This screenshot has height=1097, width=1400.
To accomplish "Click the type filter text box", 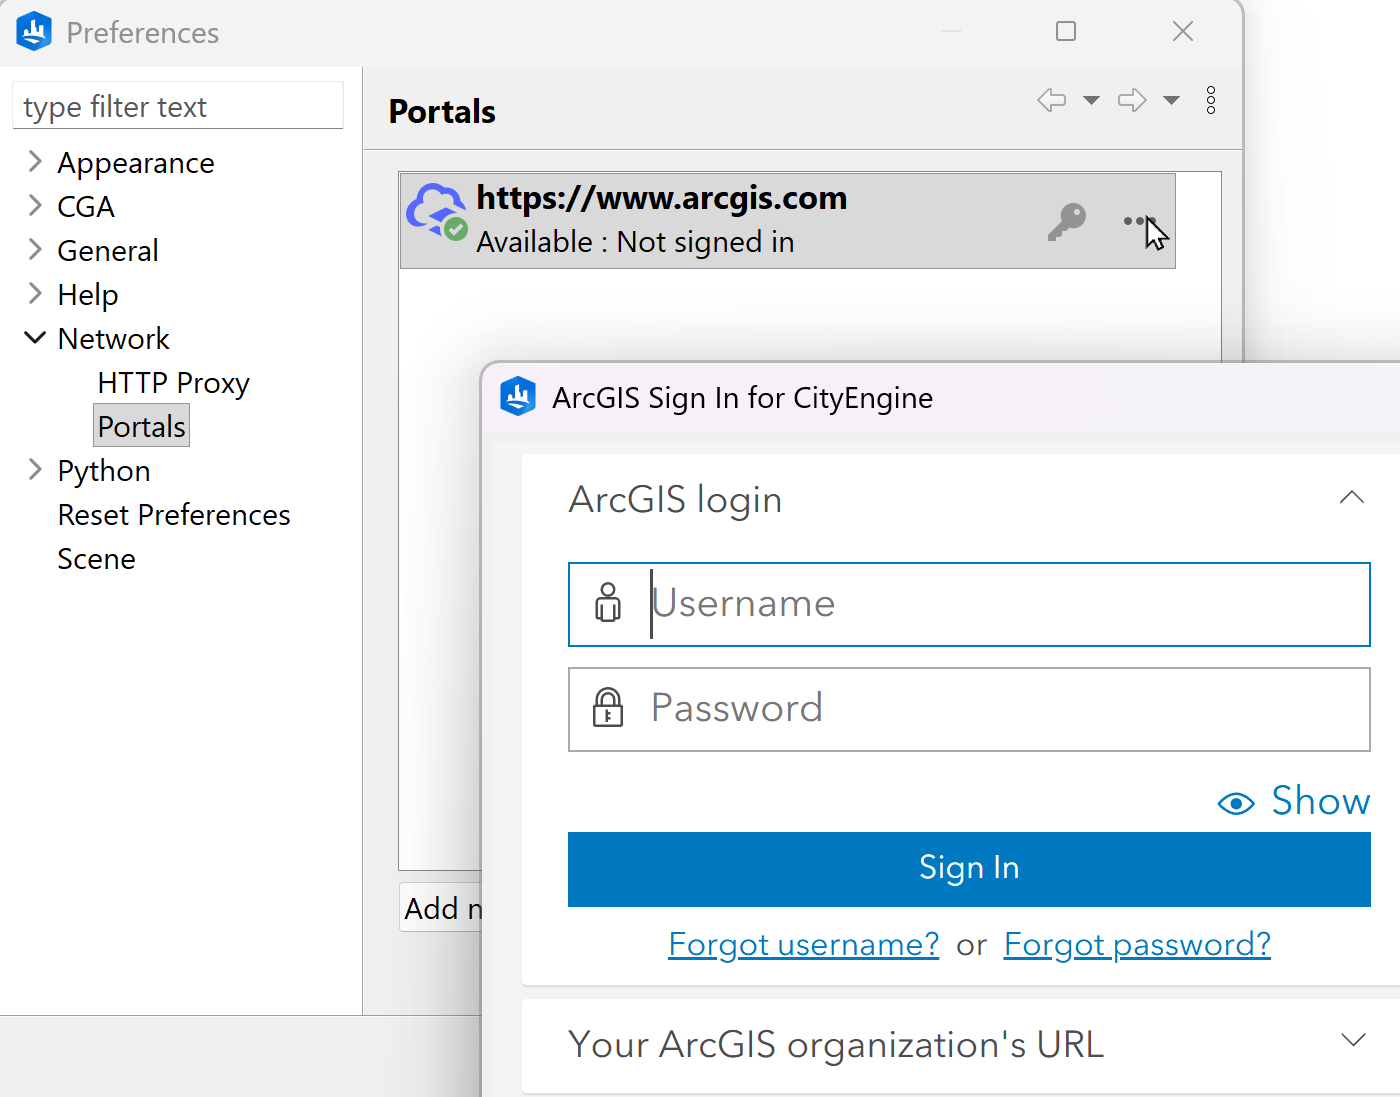I will click(178, 106).
